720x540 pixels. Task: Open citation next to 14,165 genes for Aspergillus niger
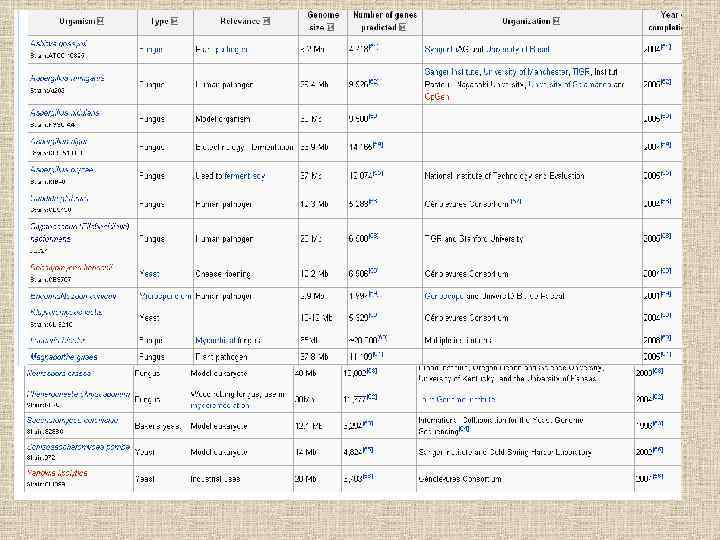(x=378, y=145)
